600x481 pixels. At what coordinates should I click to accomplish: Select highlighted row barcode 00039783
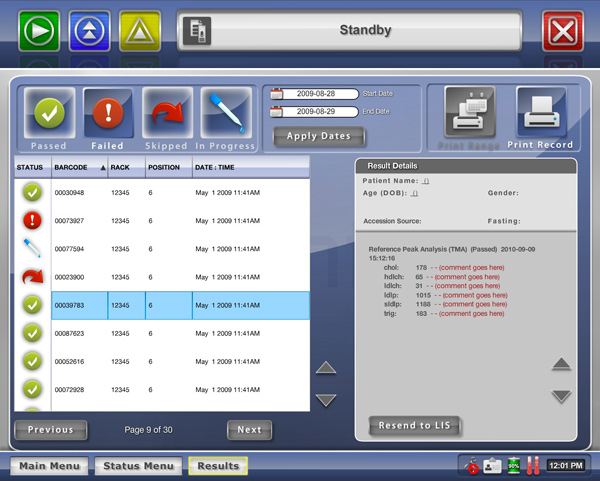coord(181,305)
